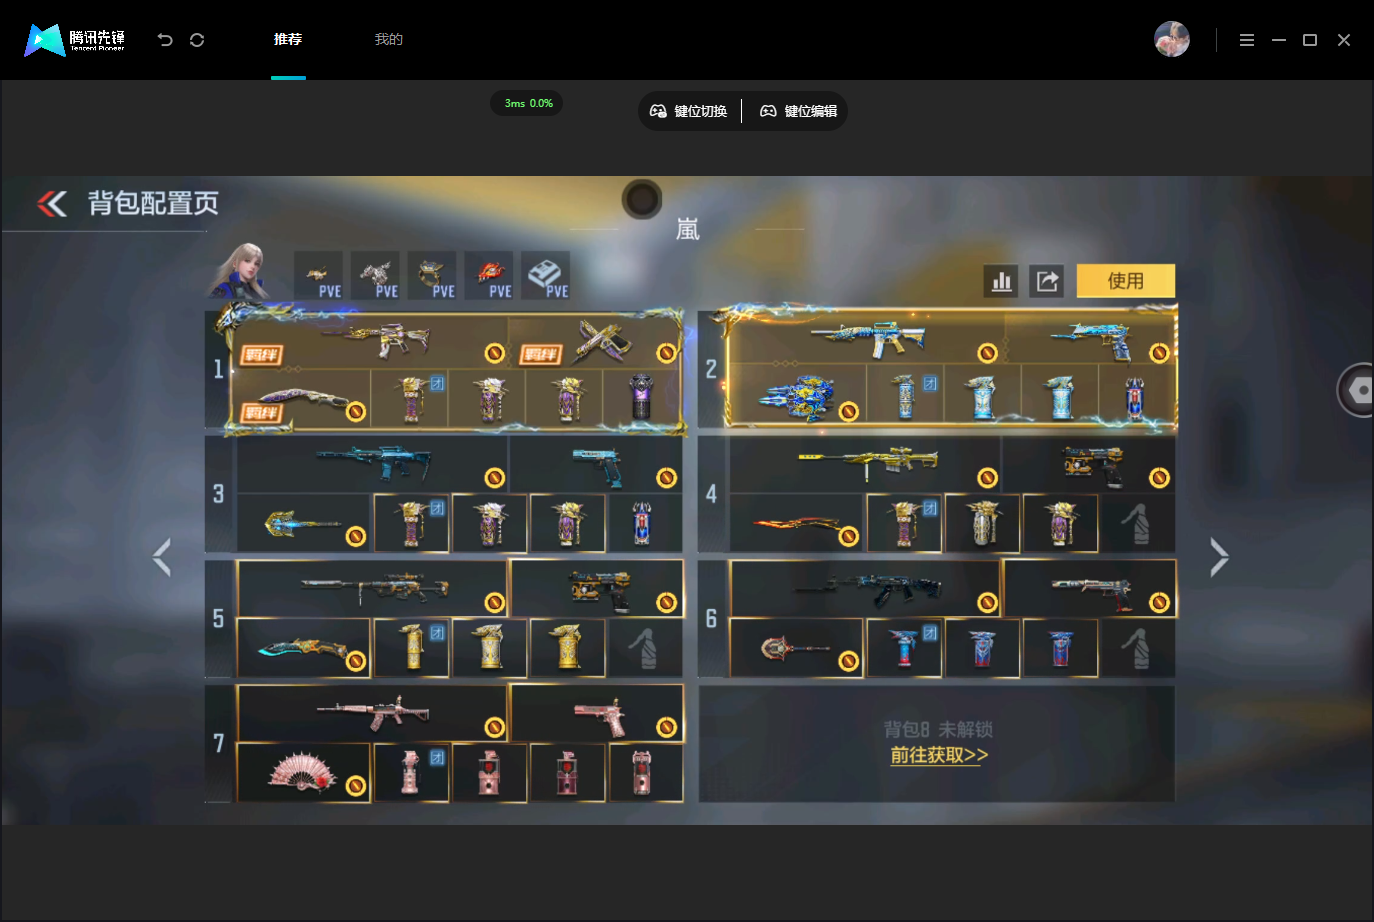The width and height of the screenshot is (1374, 922).
Task: Click the 3ms 0.0% latency indicator
Action: (527, 103)
